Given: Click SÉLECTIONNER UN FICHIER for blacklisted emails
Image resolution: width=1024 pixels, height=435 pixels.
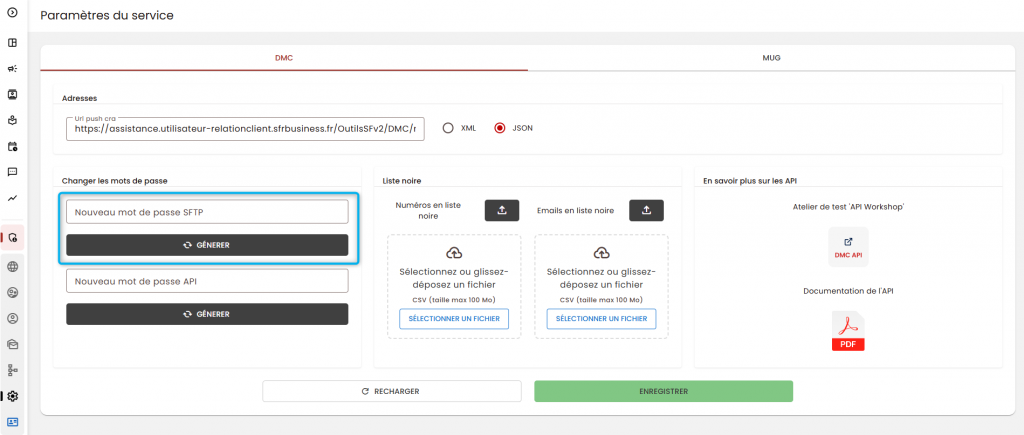Looking at the screenshot, I should (x=601, y=319).
